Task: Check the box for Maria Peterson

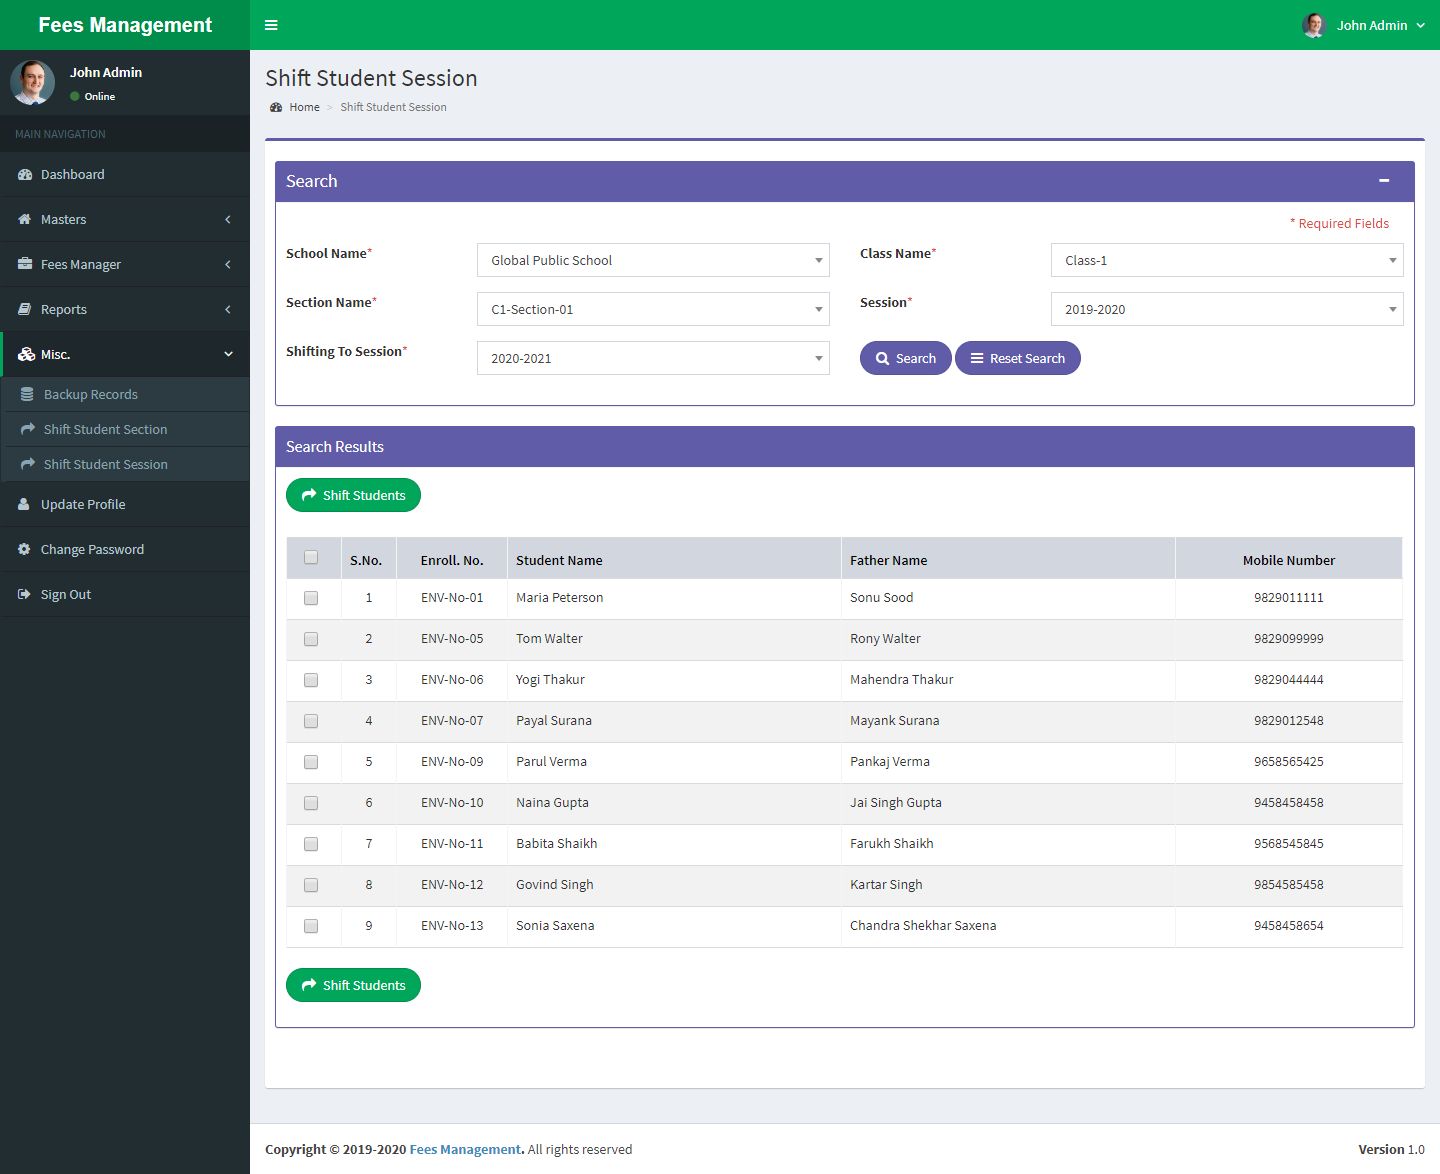Action: 311,598
